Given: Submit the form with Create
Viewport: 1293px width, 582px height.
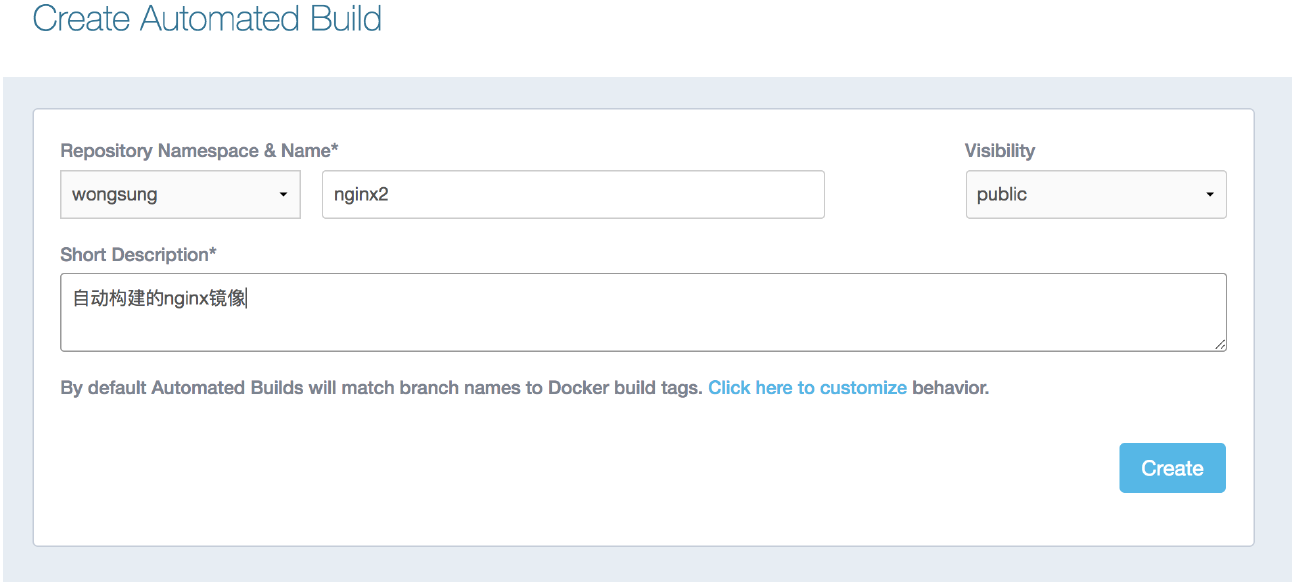Looking at the screenshot, I should coord(1171,467).
